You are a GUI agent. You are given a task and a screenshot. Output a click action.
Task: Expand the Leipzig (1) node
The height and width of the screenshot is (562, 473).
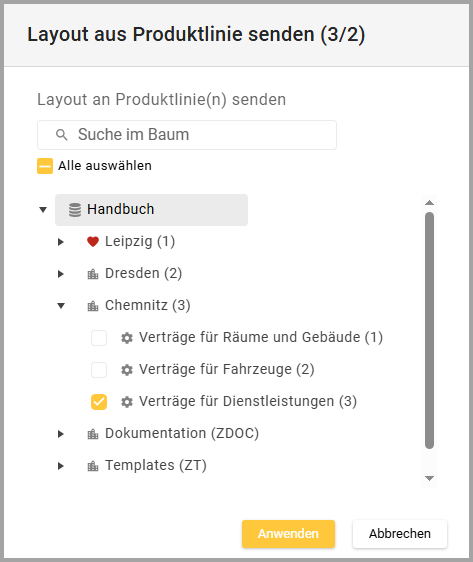61,242
